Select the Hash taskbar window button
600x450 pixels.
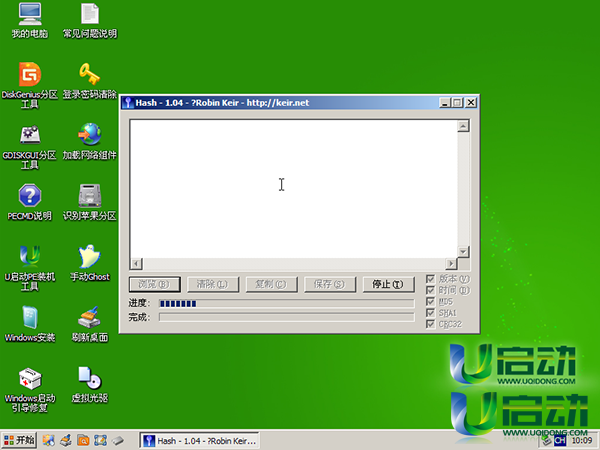tap(198, 439)
